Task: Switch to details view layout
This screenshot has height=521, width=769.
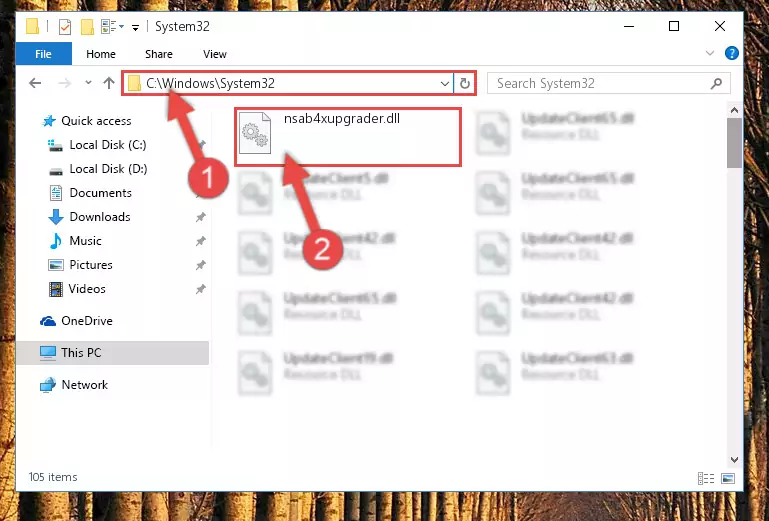Action: click(x=706, y=478)
